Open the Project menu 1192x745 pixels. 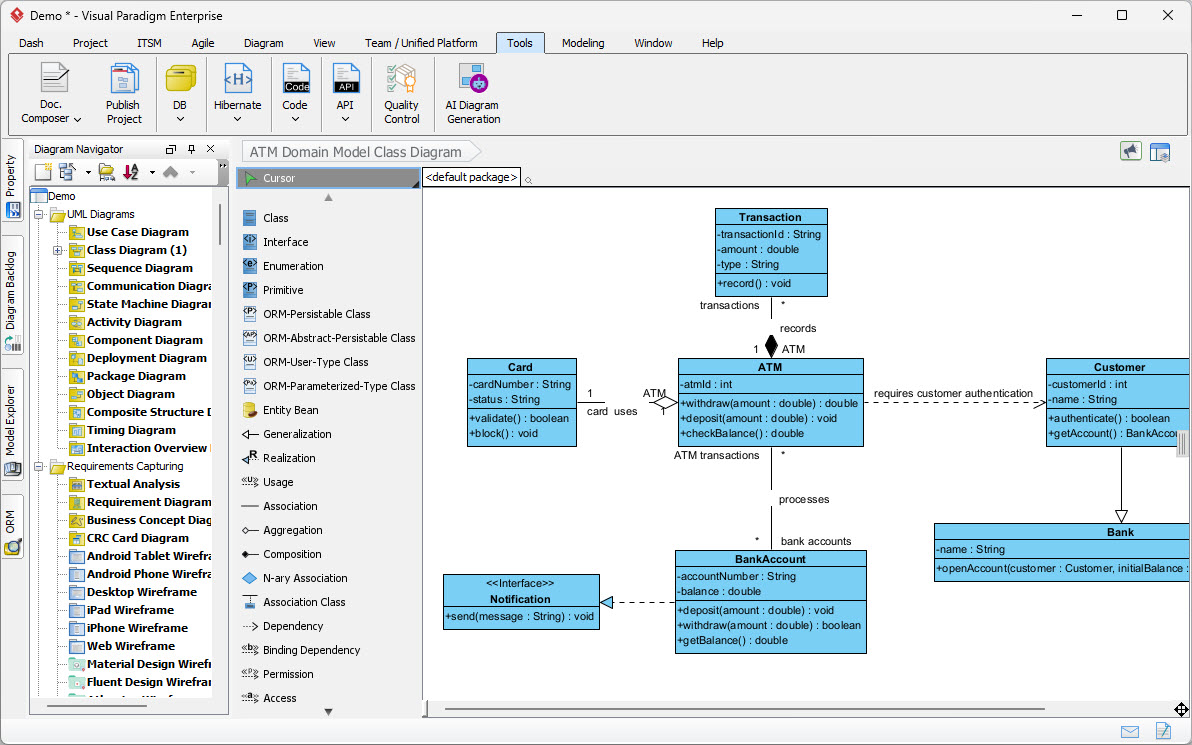[x=90, y=43]
